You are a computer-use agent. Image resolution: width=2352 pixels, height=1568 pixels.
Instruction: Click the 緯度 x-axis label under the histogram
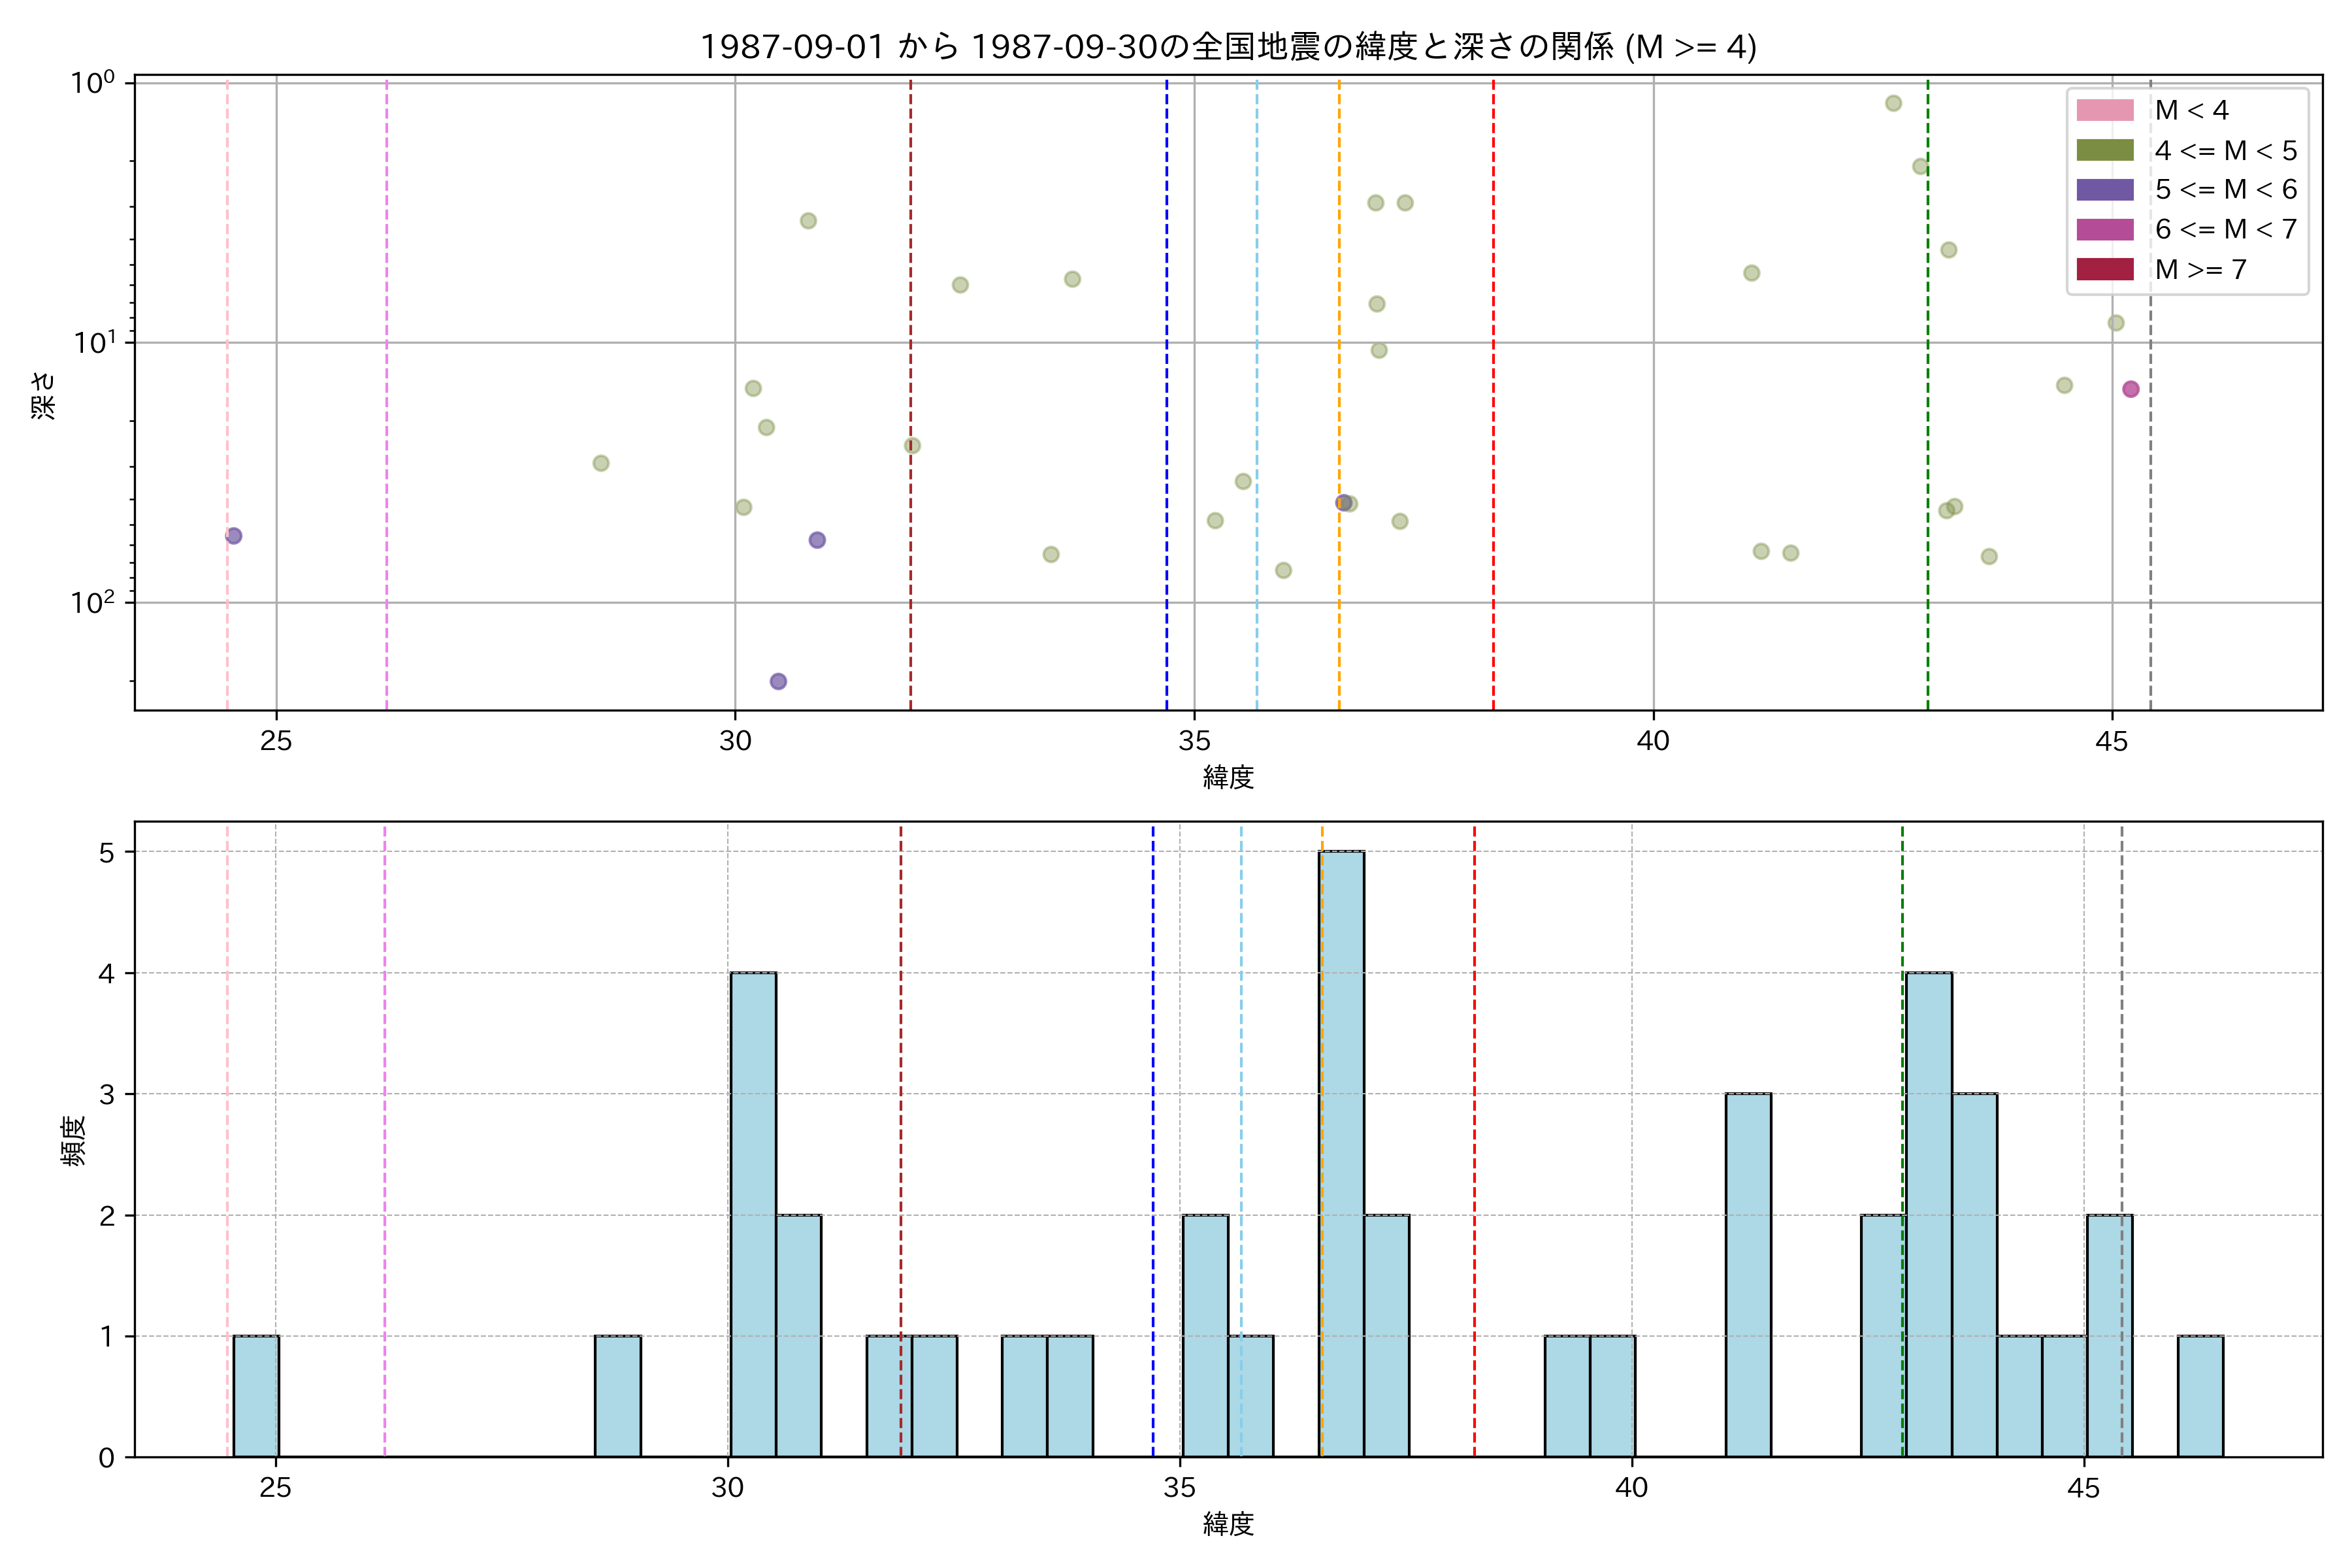(1228, 1524)
